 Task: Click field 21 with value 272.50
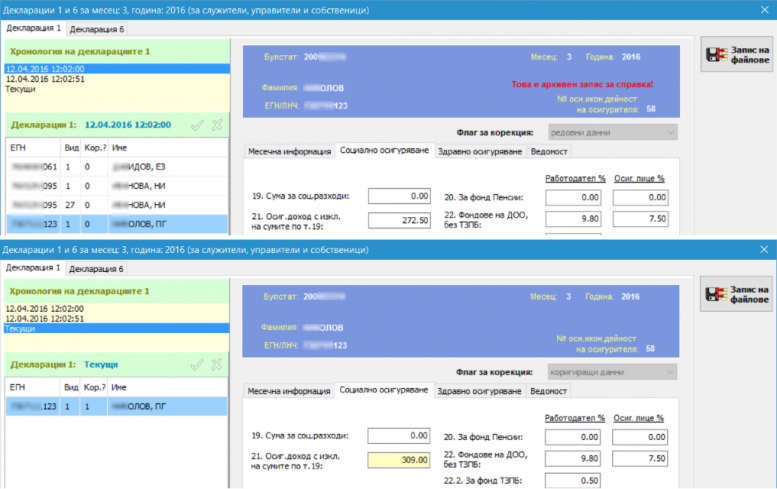(x=399, y=220)
